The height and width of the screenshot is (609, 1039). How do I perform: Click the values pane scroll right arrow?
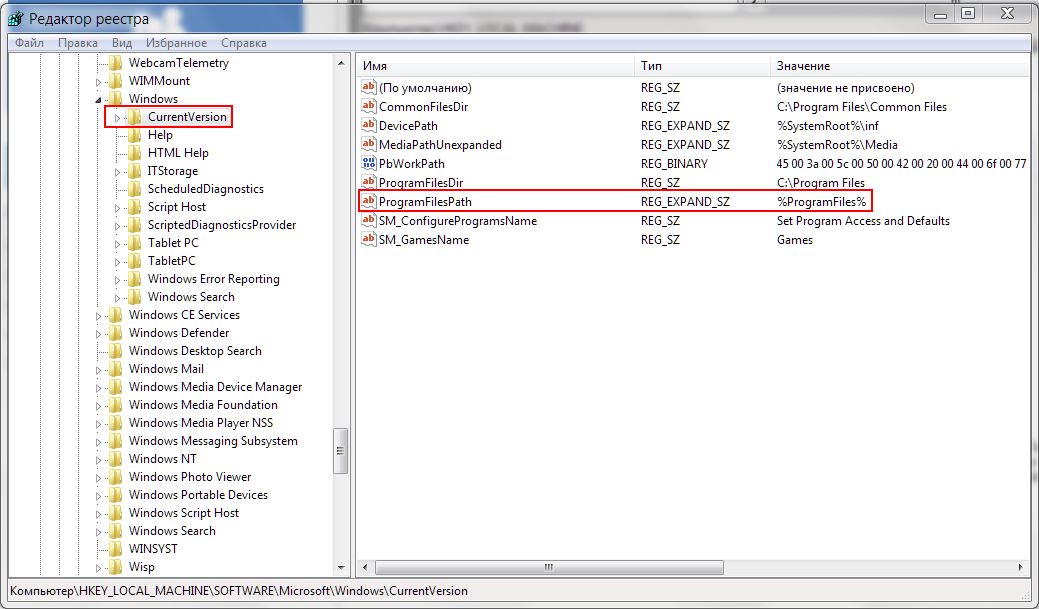pyautogui.click(x=1020, y=567)
